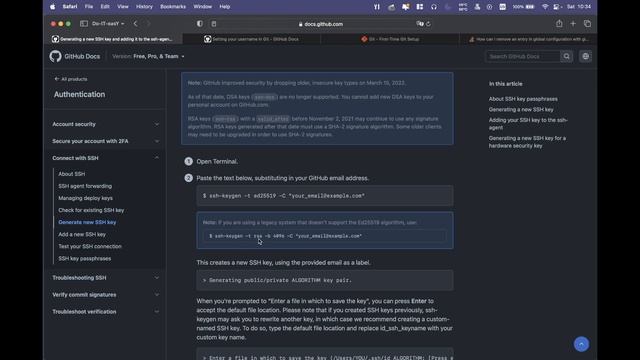
Task: Click the reader view icon
Action: pos(213,24)
